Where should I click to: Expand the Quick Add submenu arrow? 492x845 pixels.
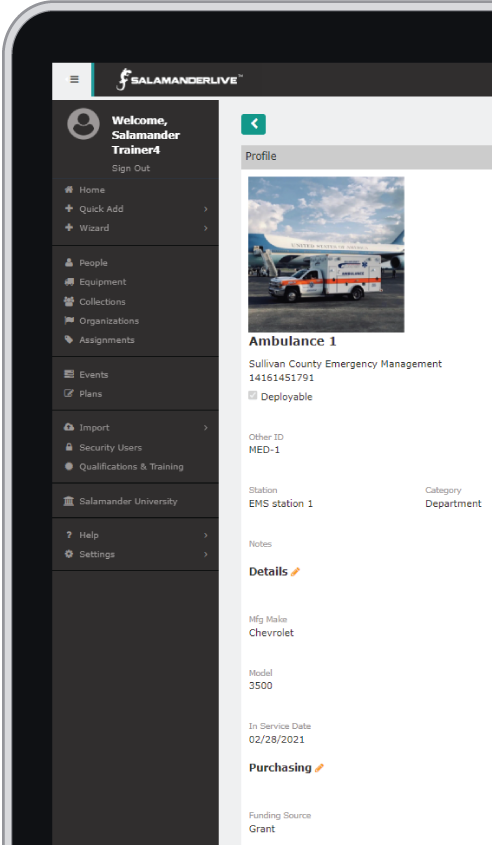click(206, 209)
